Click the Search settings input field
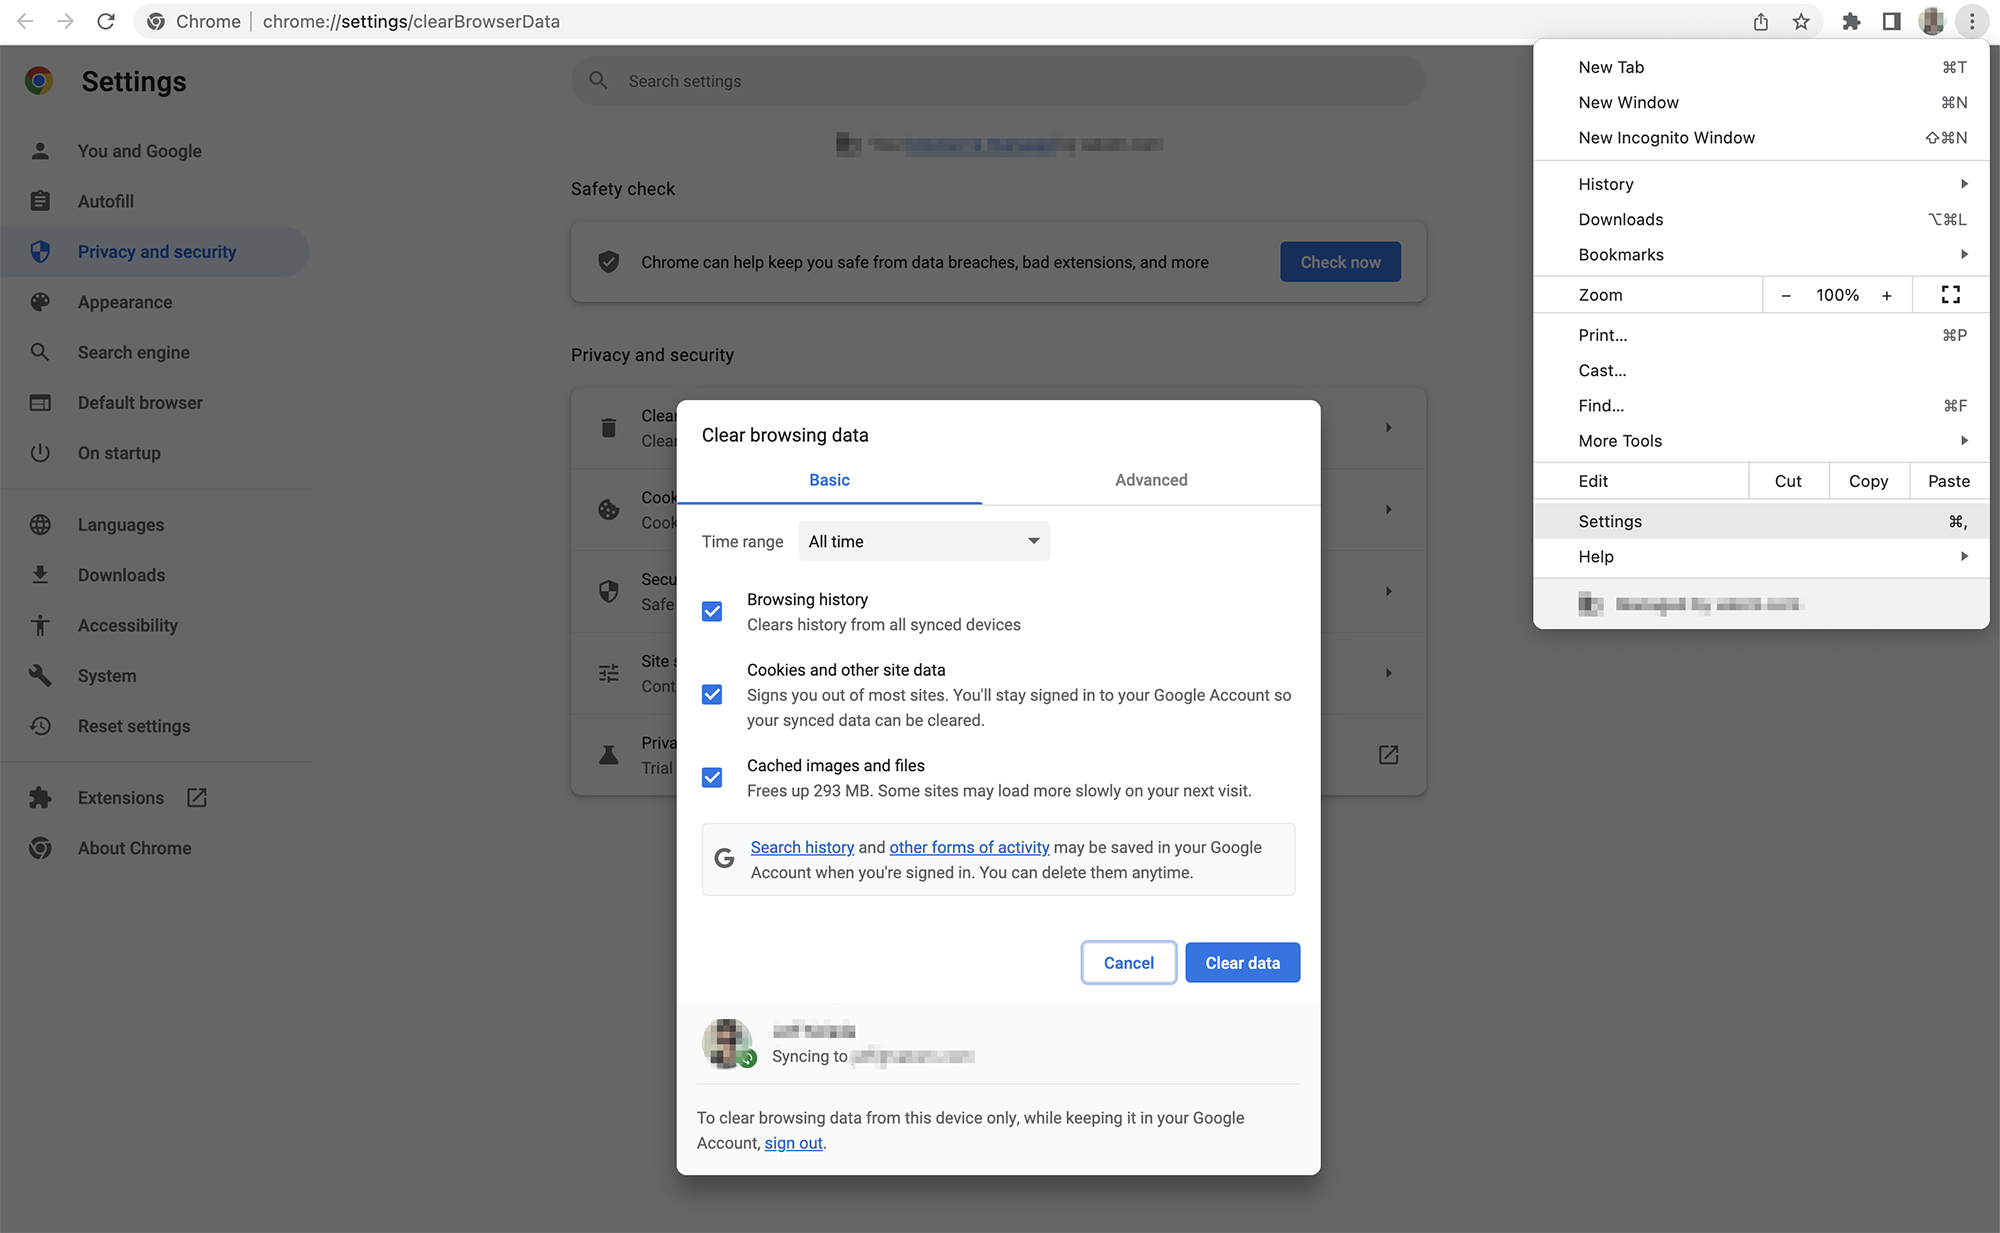Viewport: 2000px width, 1233px height. point(998,81)
